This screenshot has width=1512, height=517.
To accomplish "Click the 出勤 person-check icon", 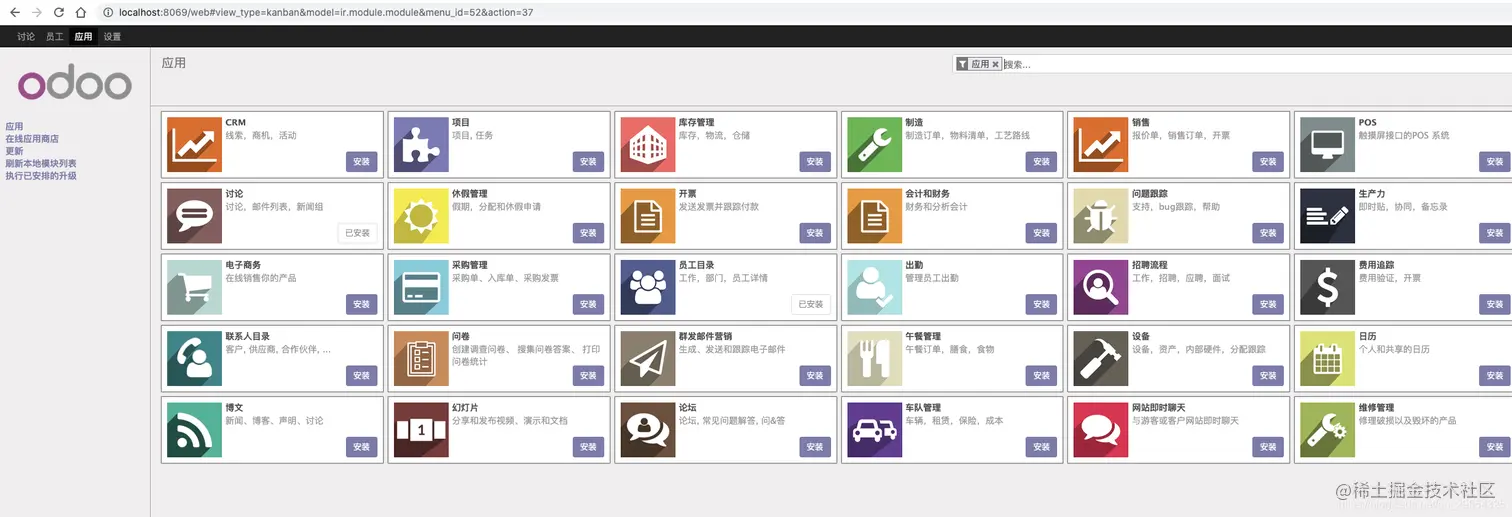I will pyautogui.click(x=874, y=288).
